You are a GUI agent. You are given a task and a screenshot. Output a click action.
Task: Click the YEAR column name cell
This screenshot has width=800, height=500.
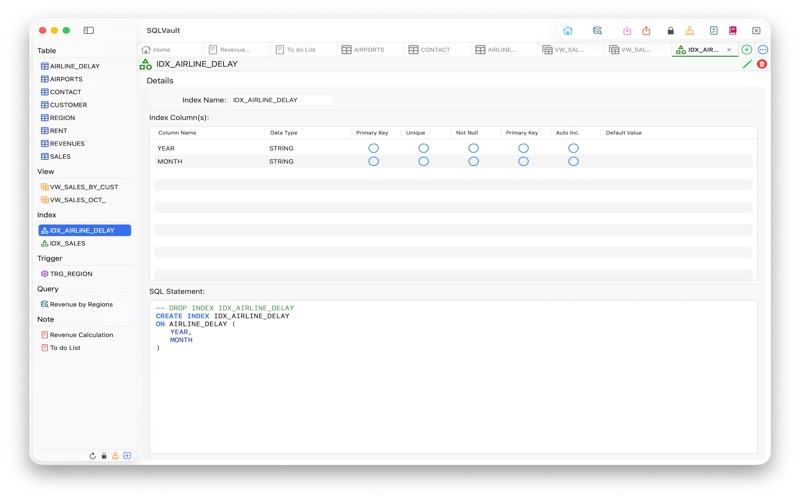click(x=166, y=148)
